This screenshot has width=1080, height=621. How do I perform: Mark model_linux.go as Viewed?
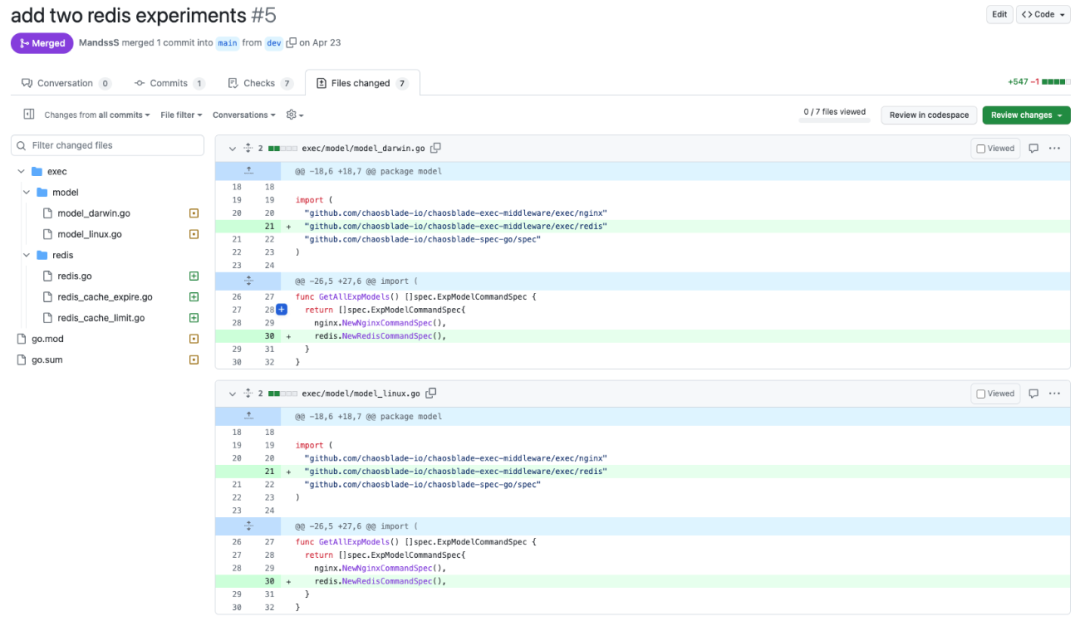(996, 393)
